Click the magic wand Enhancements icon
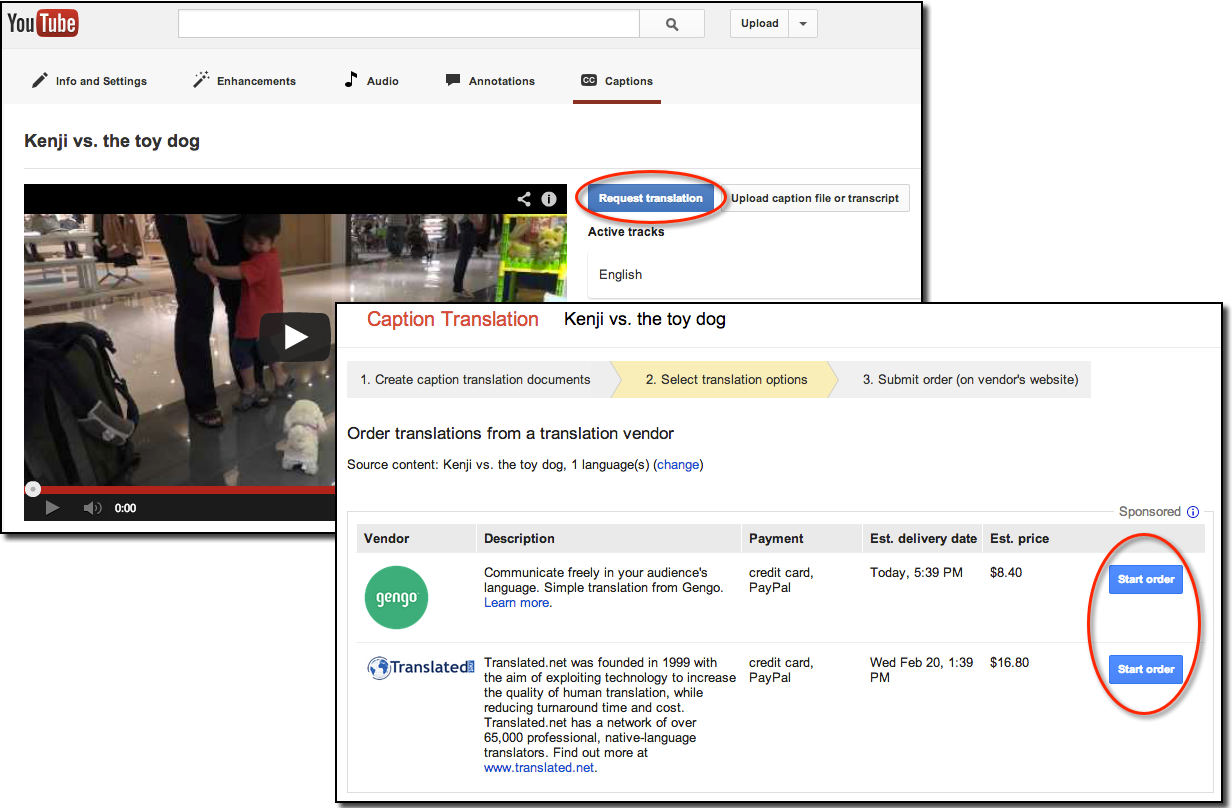Image resolution: width=1232 pixels, height=808 pixels. click(x=201, y=80)
